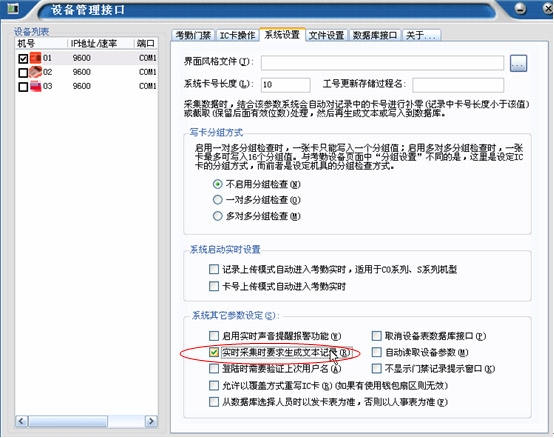Enable 启用实时声音提醒报警功能 checkbox
The image size is (554, 438).
coord(214,336)
